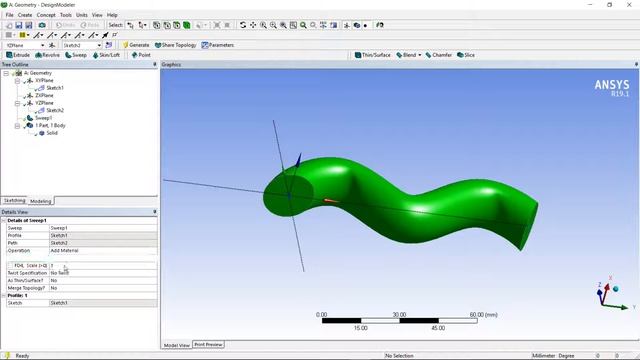
Task: Click the ISO ball in the triad
Action: point(616,289)
